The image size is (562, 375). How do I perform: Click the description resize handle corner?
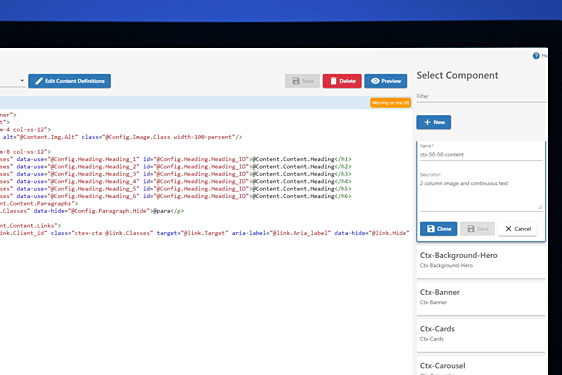[540, 207]
